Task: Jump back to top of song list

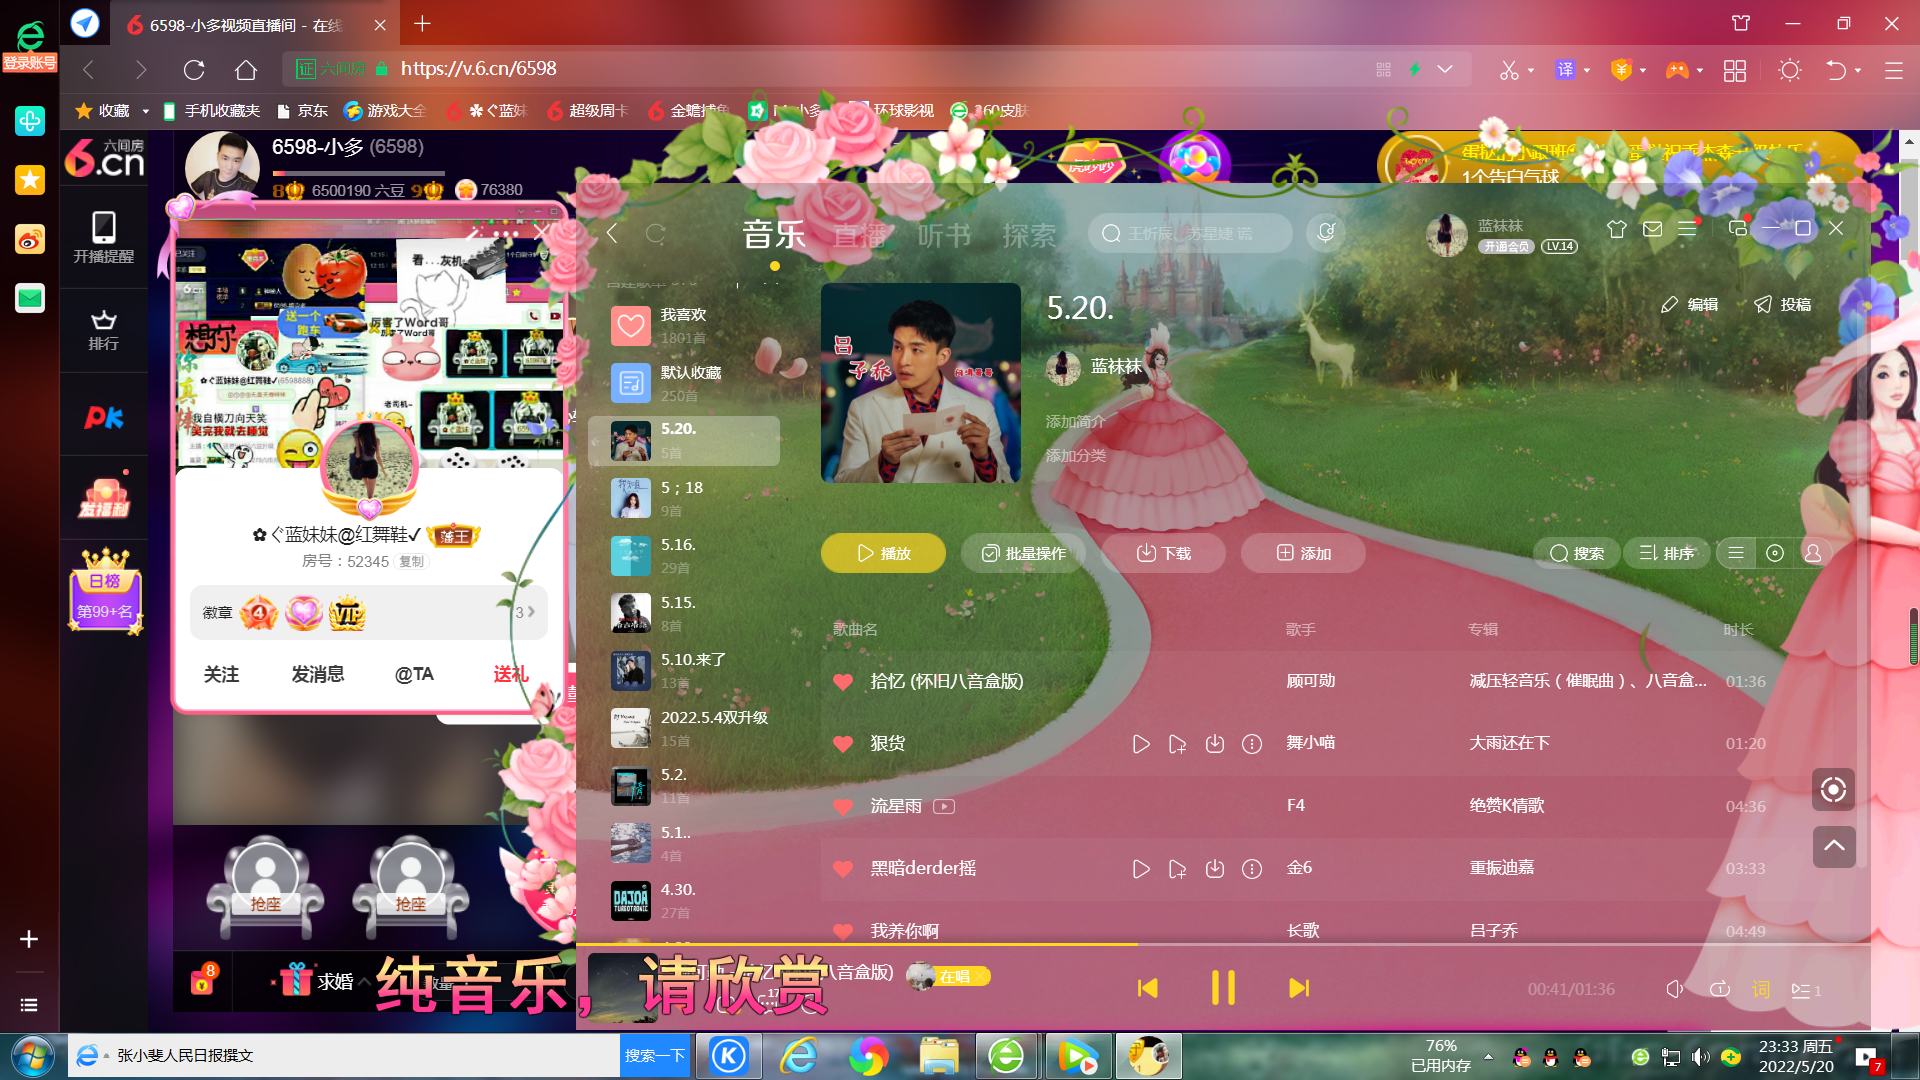Action: click(1834, 847)
